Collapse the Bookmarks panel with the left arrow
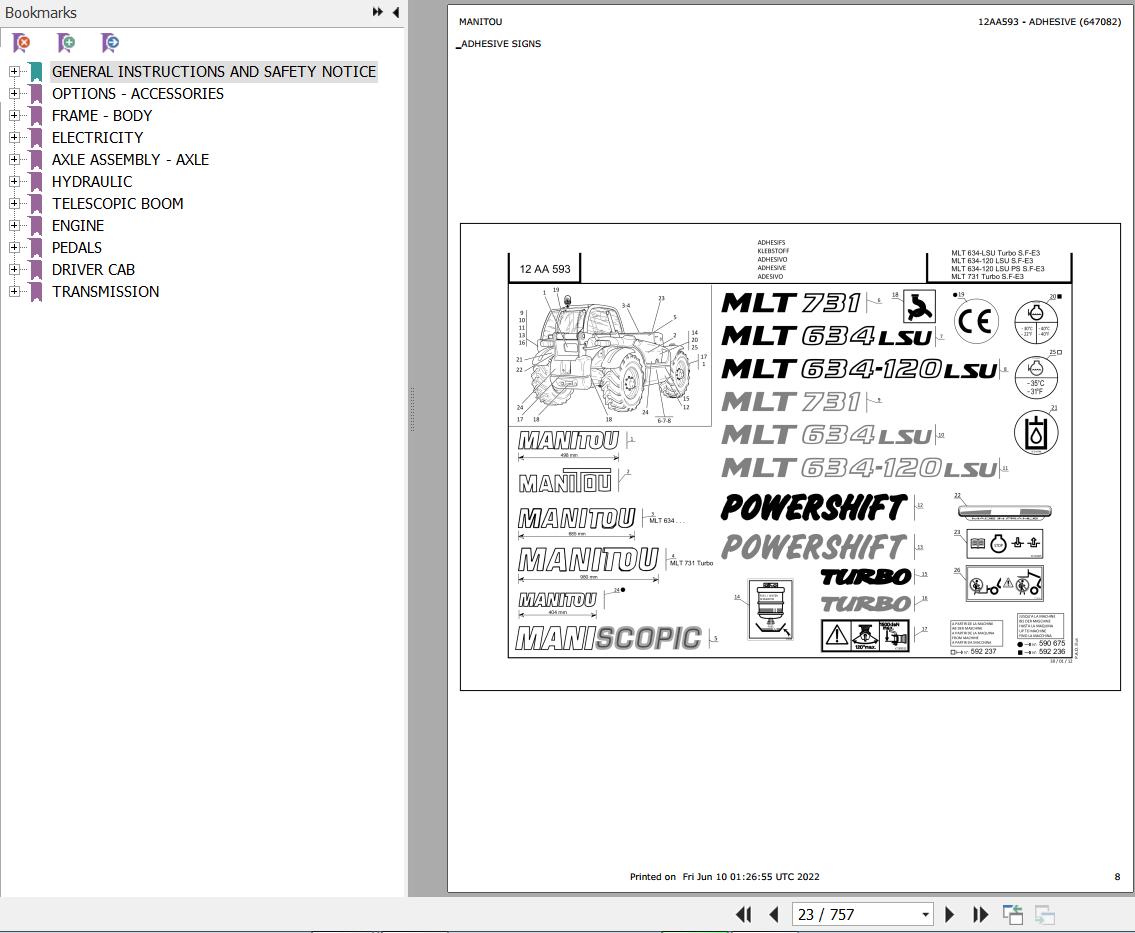This screenshot has width=1135, height=933. [x=396, y=12]
